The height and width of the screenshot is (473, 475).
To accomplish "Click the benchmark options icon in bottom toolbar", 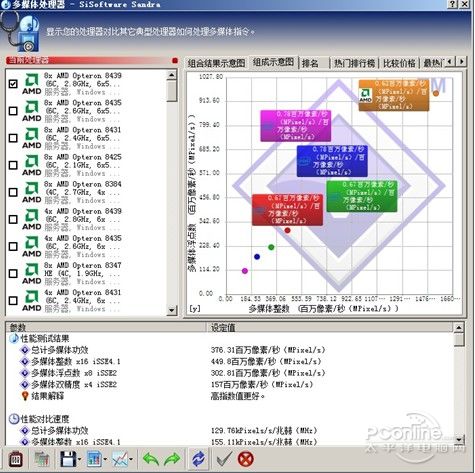I will click(x=15, y=459).
